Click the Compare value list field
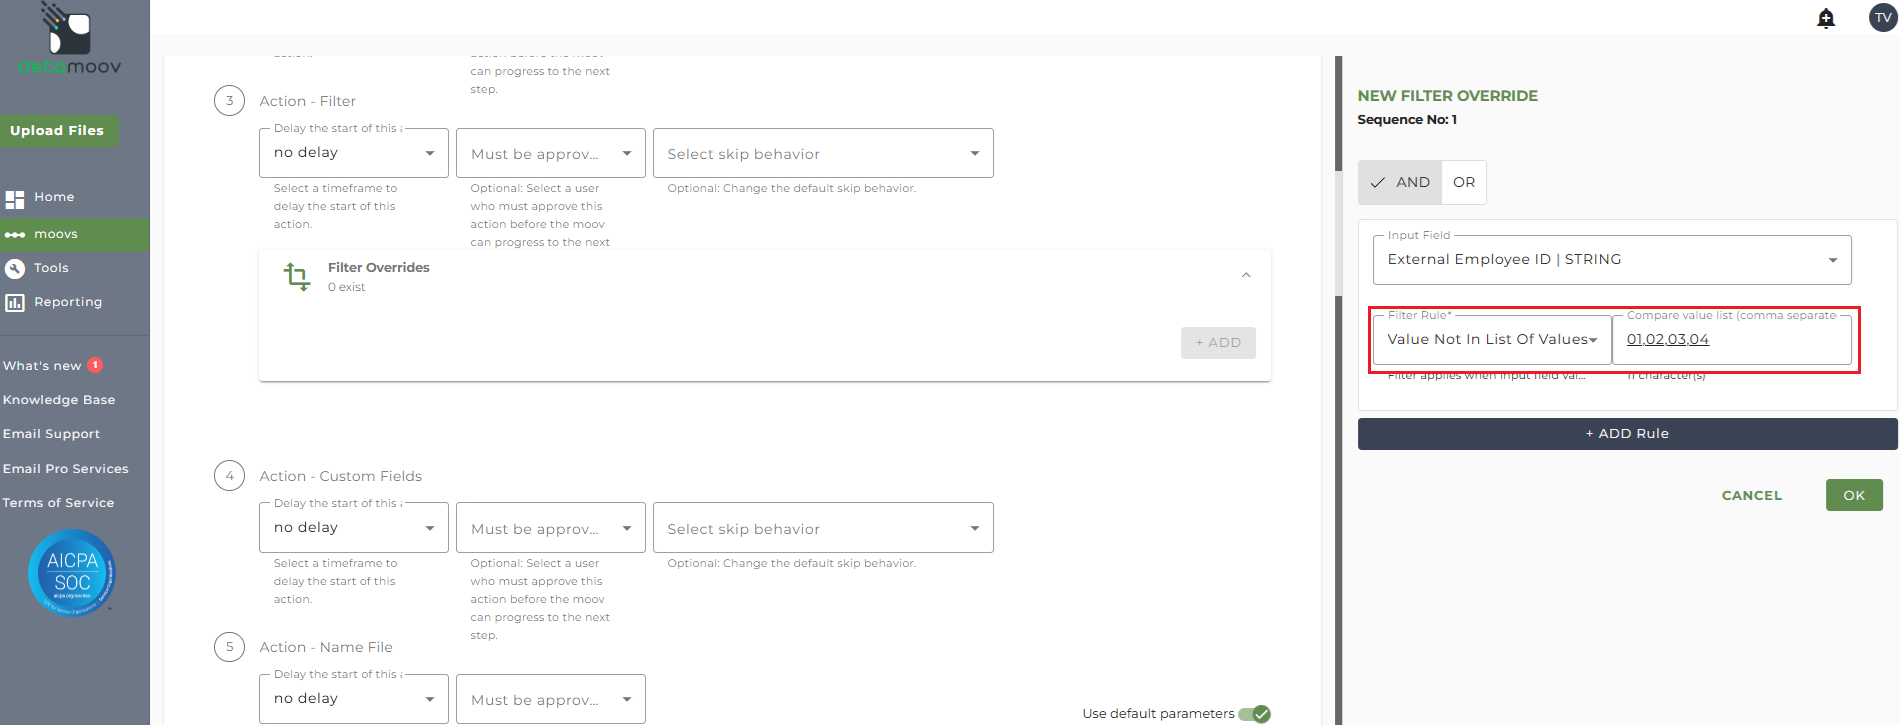The image size is (1900, 725). point(1731,340)
